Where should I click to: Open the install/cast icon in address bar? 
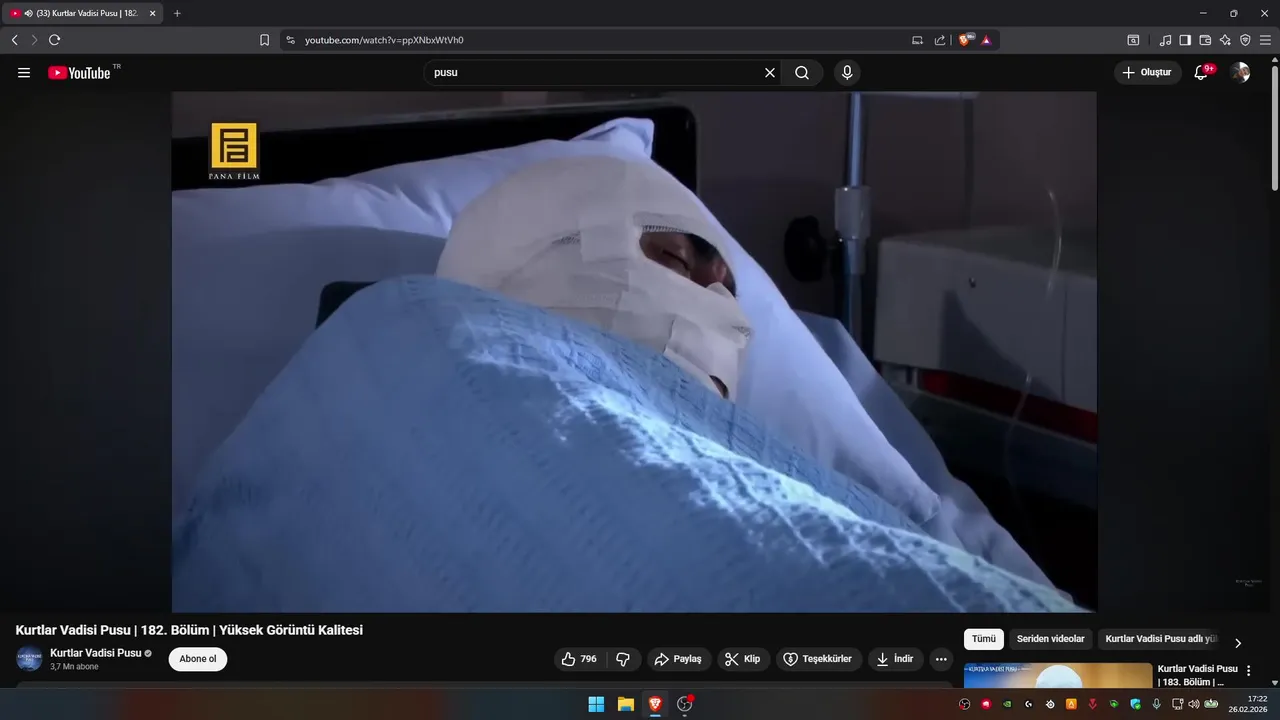[x=917, y=40]
